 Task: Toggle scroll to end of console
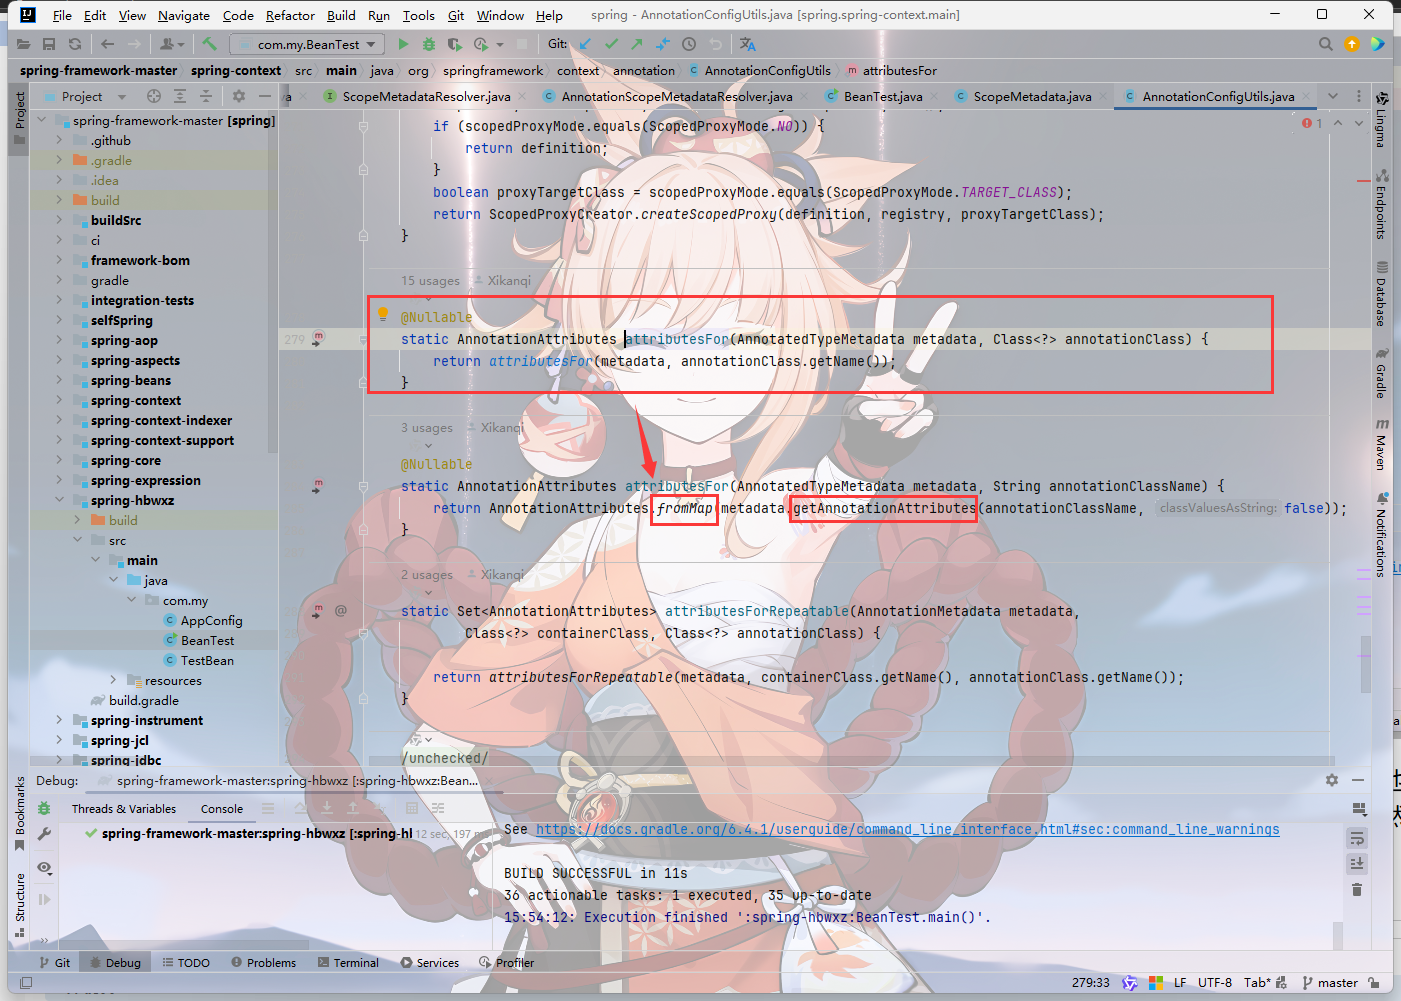pos(1357,863)
